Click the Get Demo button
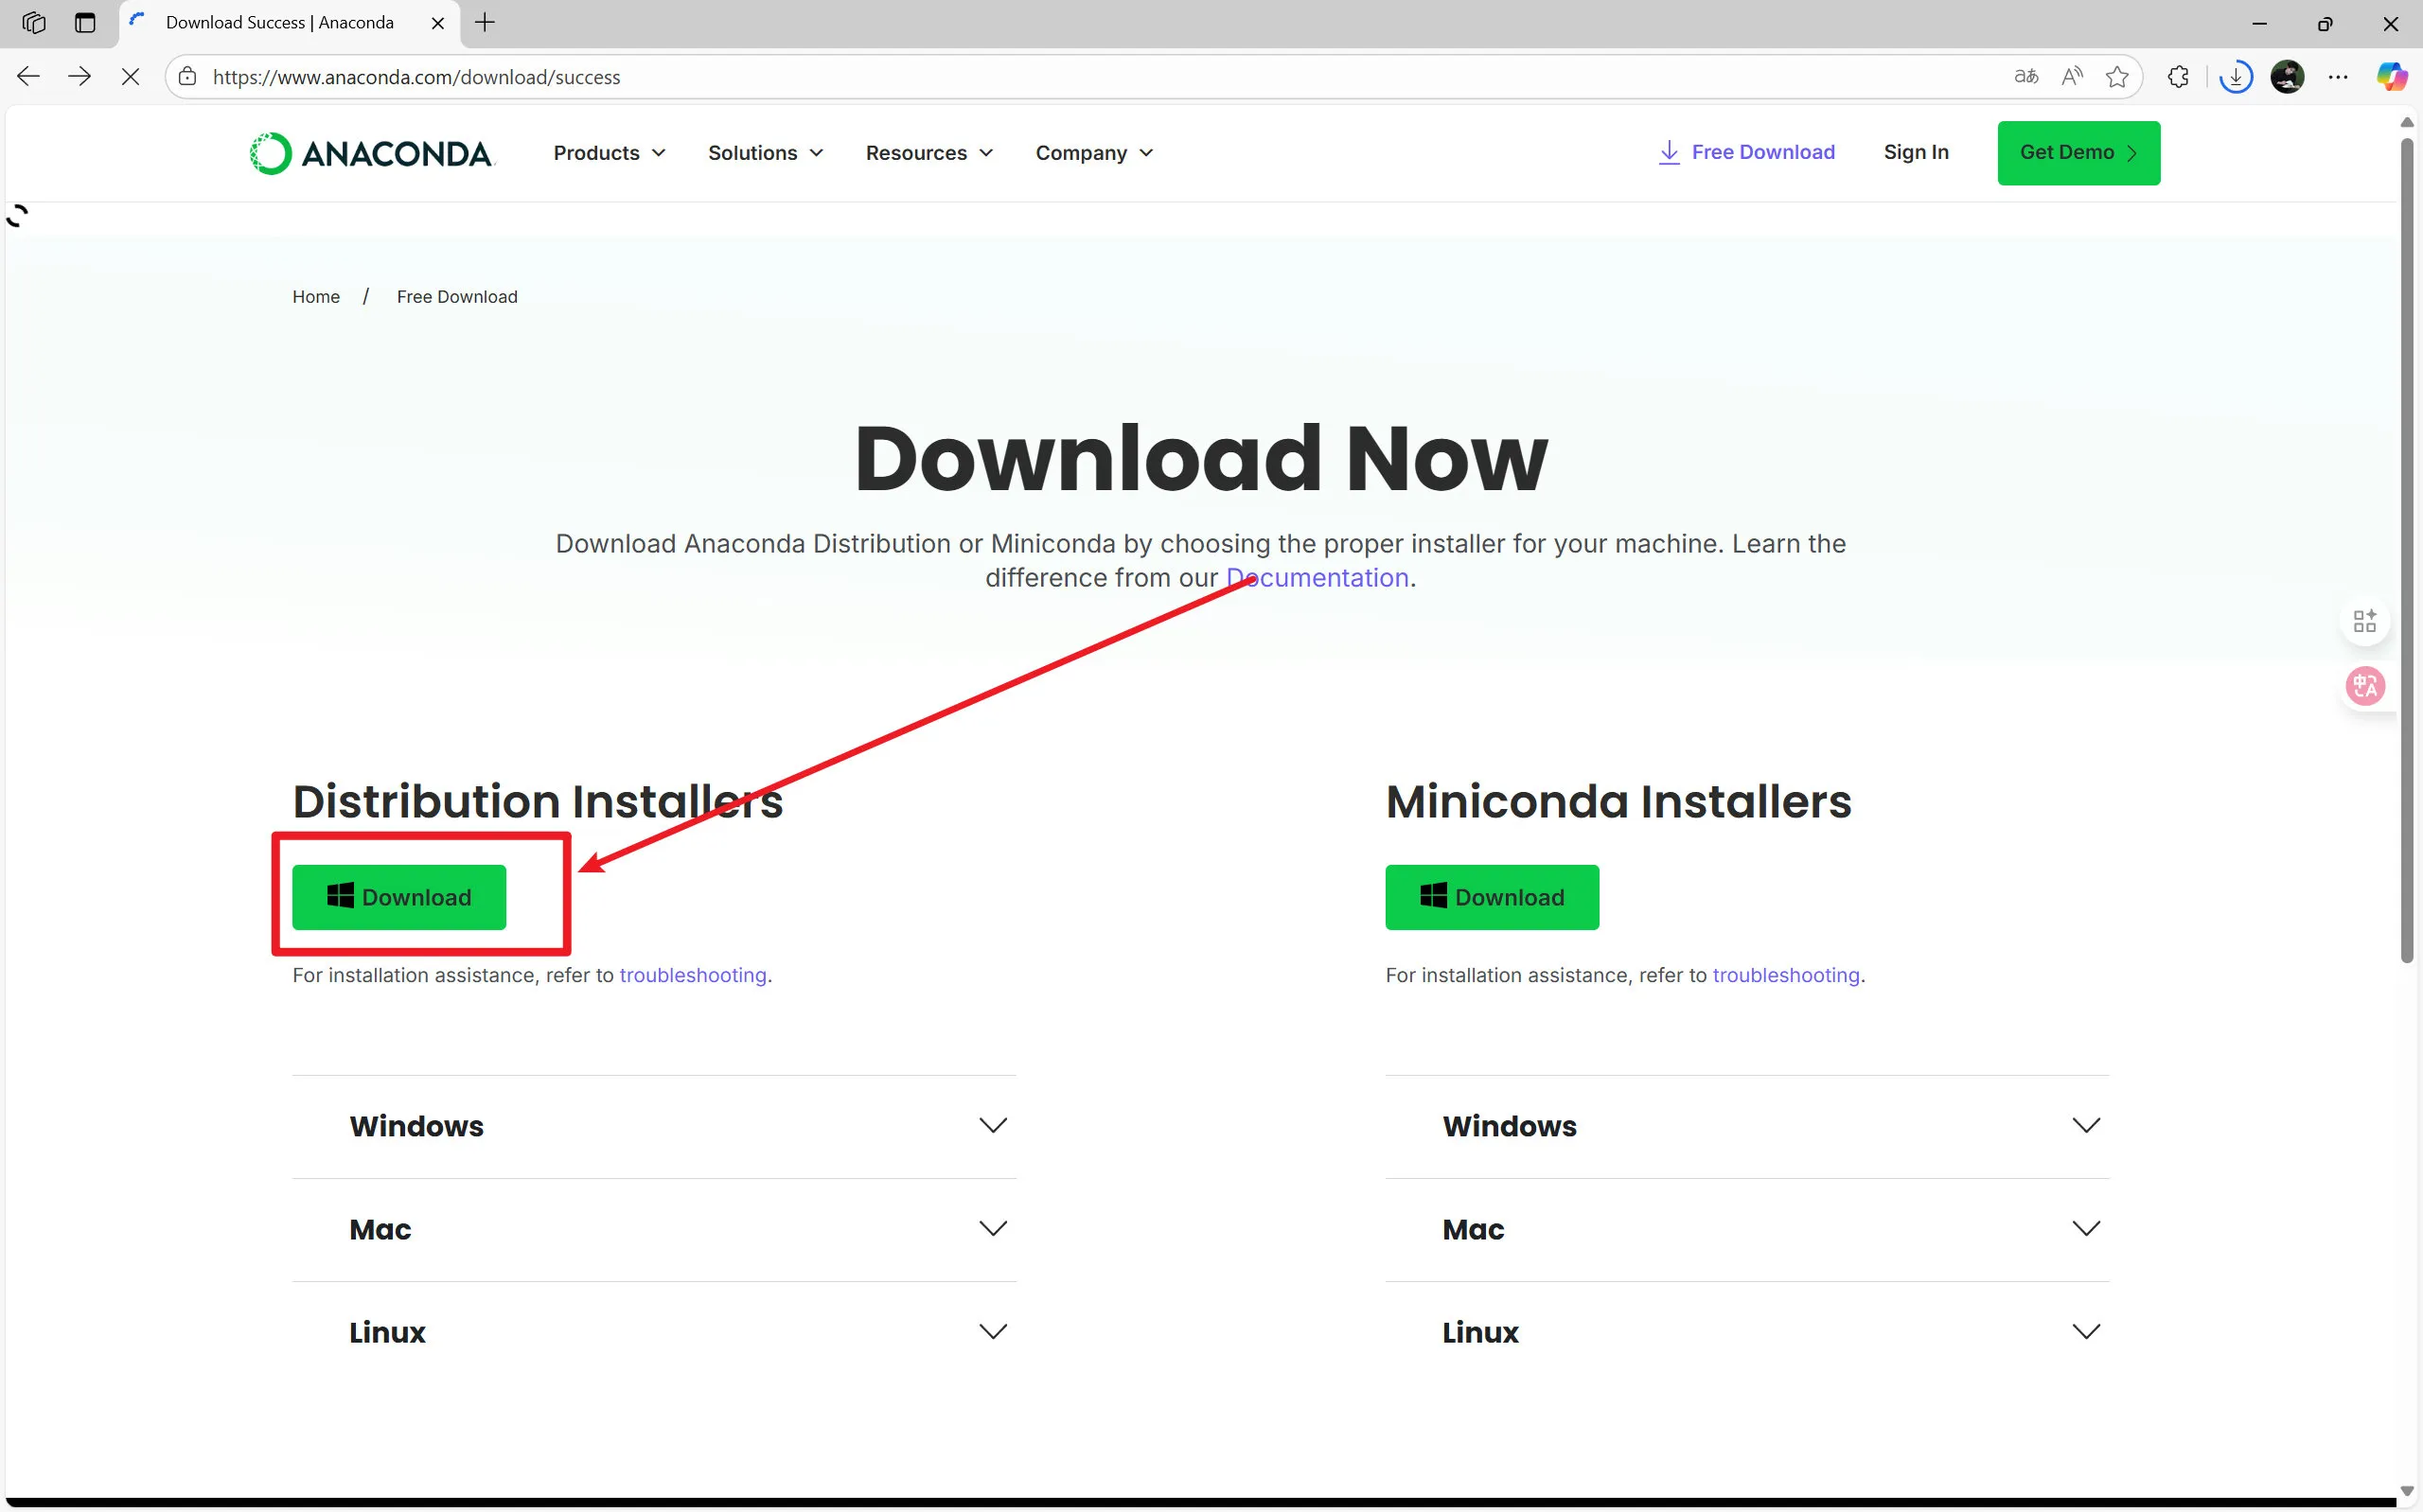 [x=2078, y=153]
